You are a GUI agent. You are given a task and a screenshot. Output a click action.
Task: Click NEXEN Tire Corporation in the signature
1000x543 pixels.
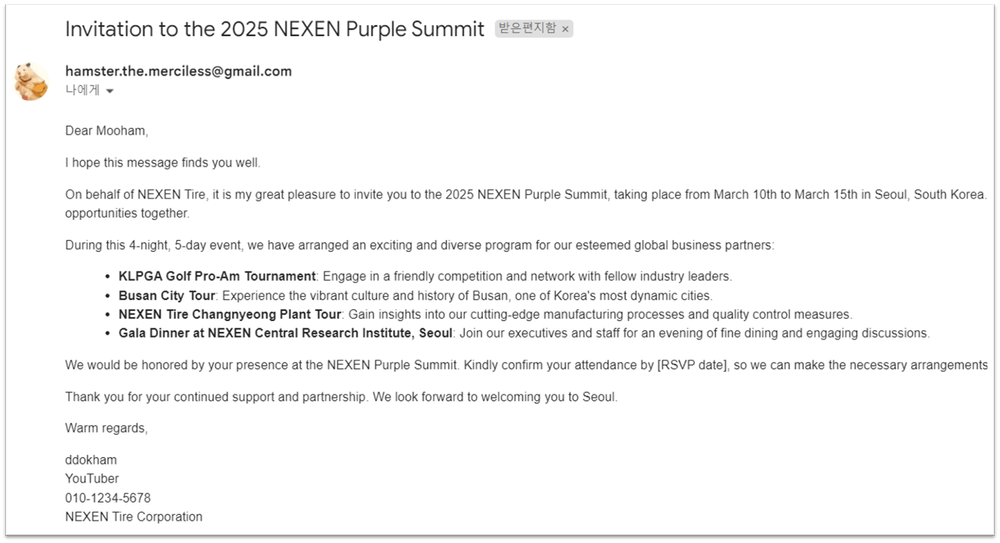pos(133,517)
